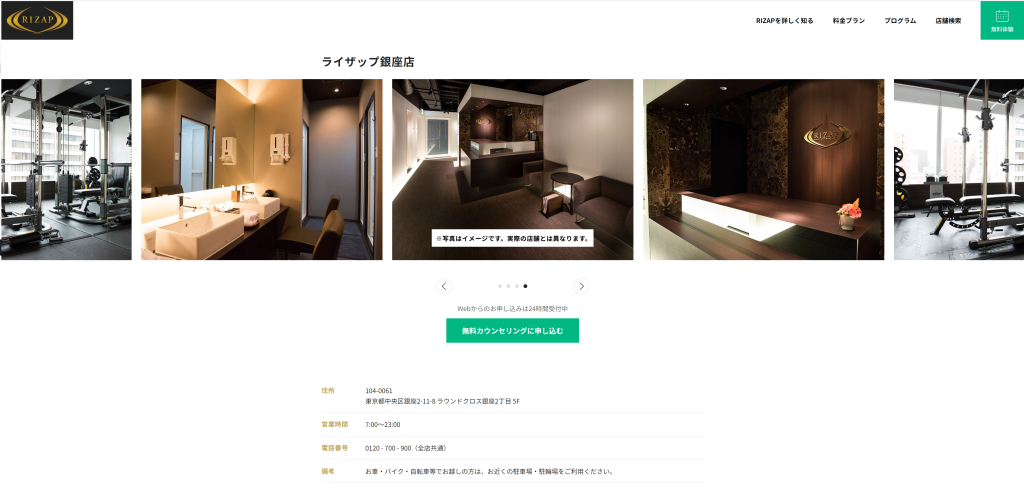View the washroom sinks photo
Image resolution: width=1024 pixels, height=498 pixels.
tap(261, 170)
